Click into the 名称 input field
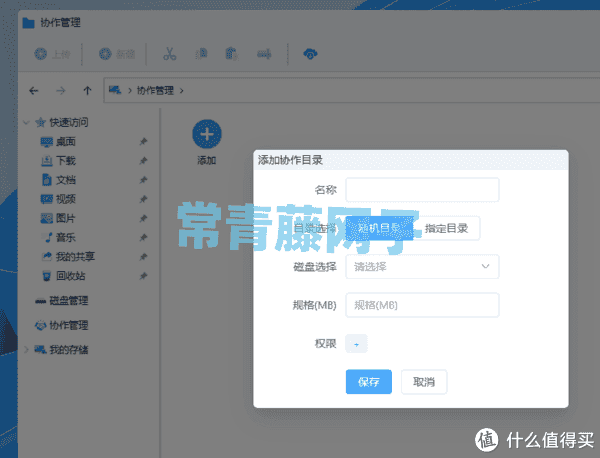 pos(422,190)
